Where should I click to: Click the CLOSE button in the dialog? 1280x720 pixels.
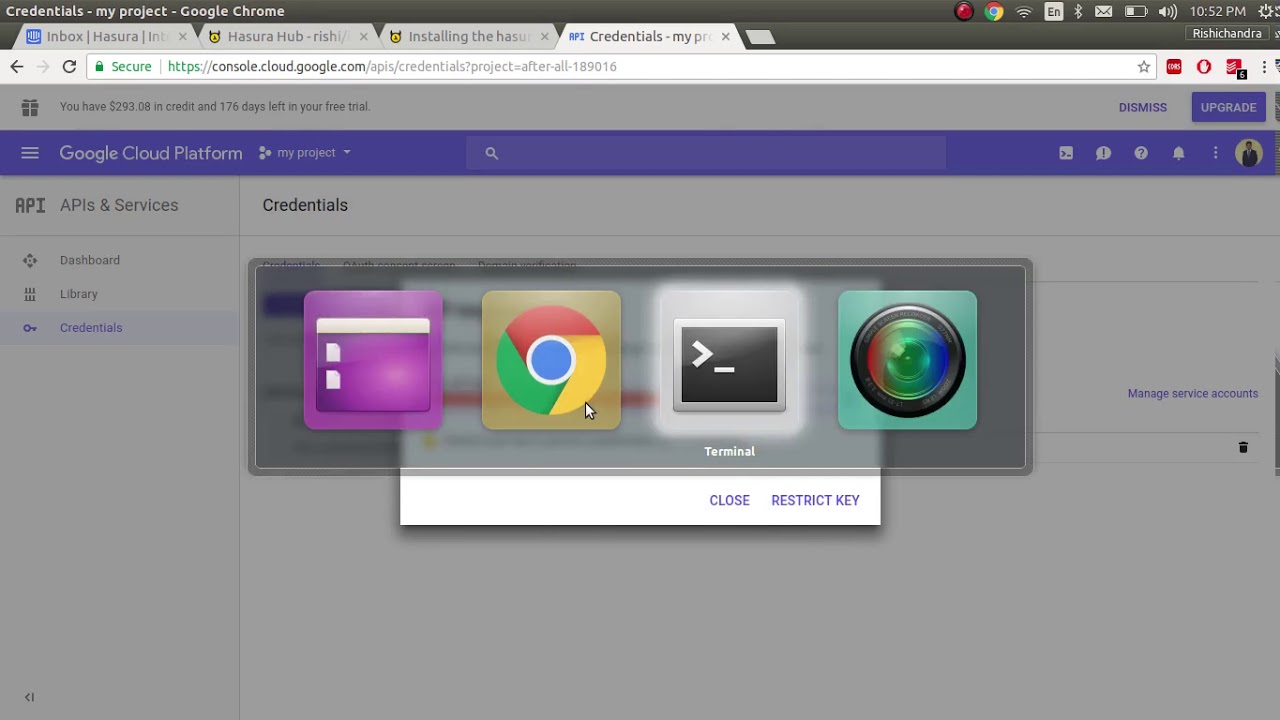729,500
